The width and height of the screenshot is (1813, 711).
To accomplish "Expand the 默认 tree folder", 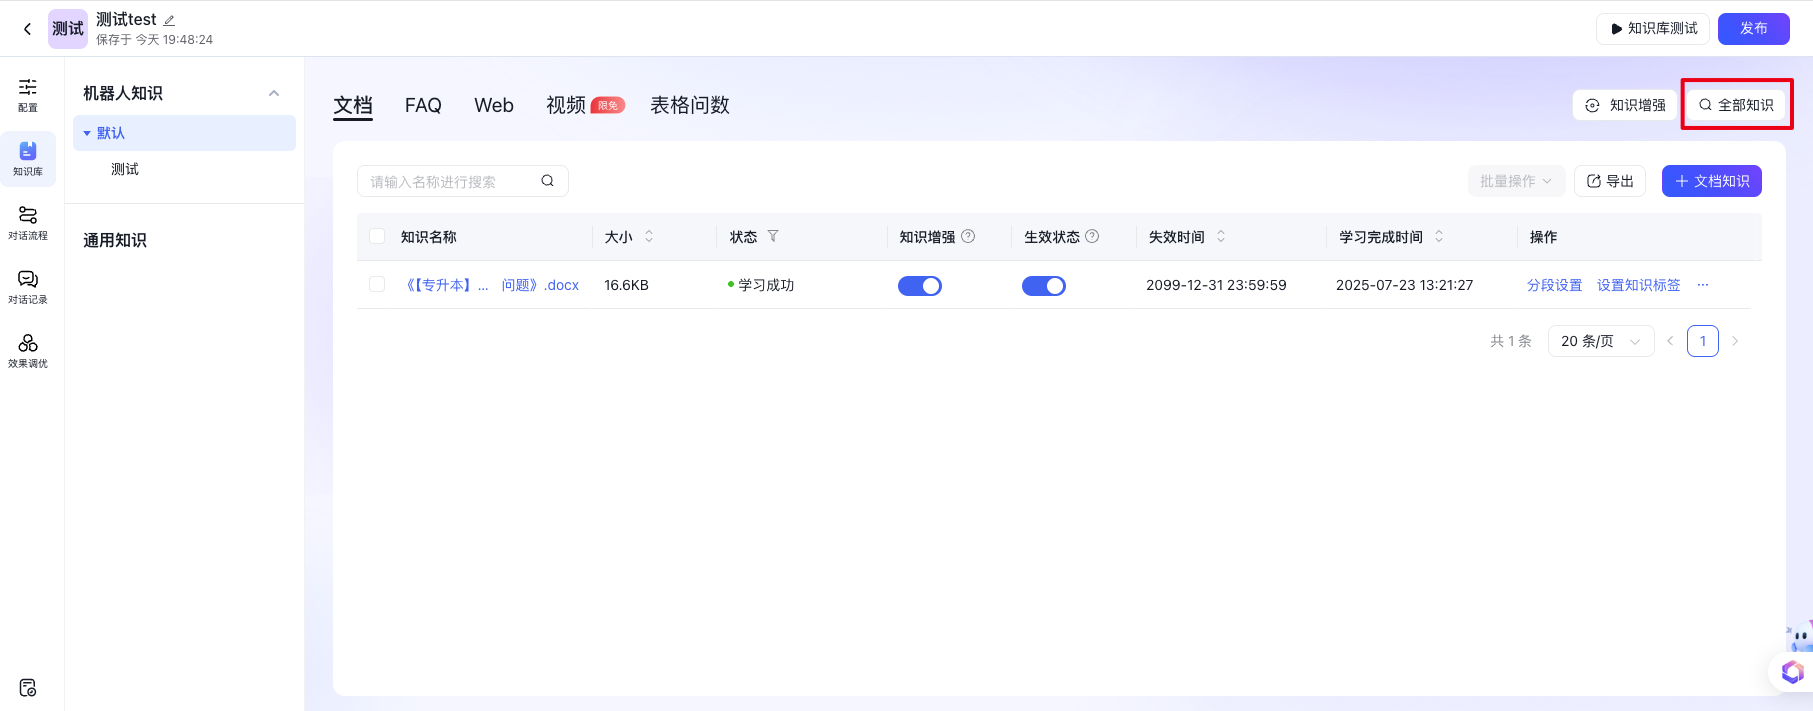I will tap(87, 133).
